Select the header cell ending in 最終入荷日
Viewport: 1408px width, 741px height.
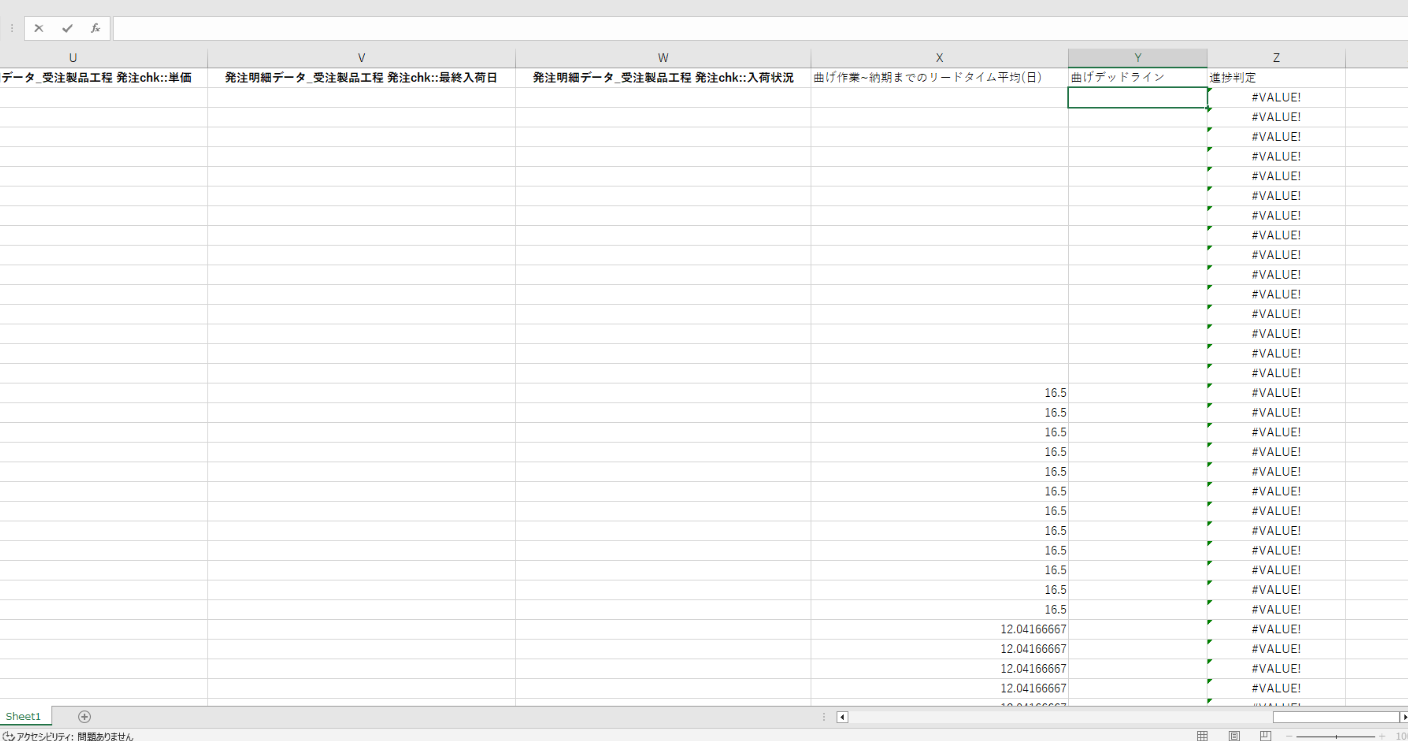[361, 77]
